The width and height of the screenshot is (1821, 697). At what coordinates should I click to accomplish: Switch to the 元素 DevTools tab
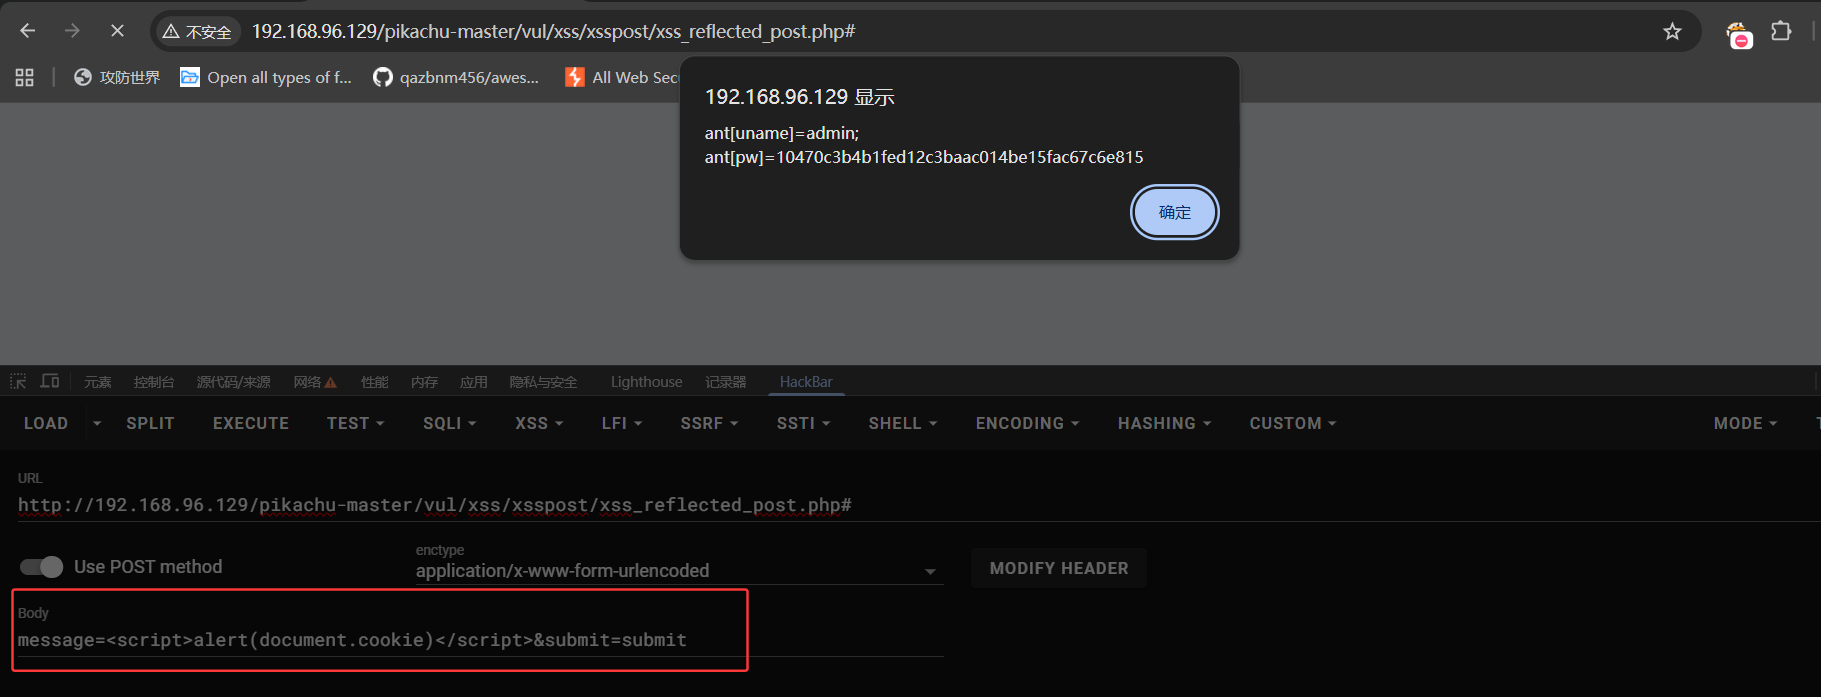(98, 382)
